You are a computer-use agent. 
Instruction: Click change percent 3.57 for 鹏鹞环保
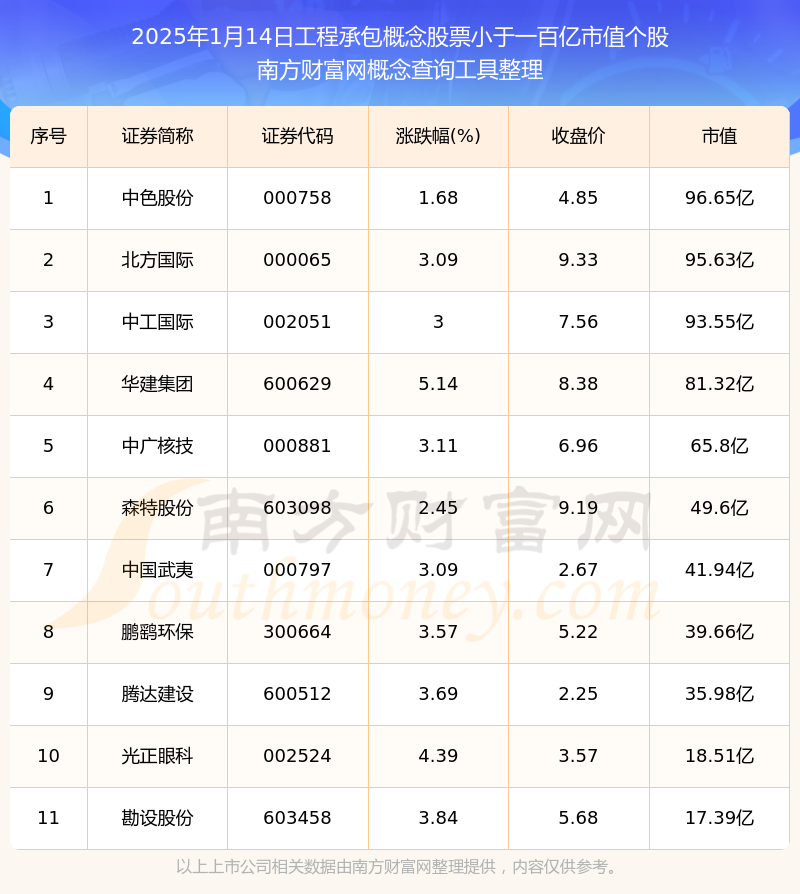[x=438, y=632]
